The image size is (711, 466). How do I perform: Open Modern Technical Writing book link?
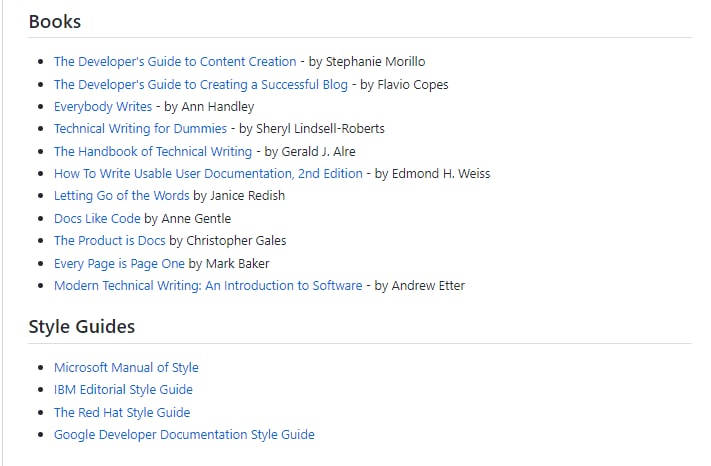[x=208, y=286]
